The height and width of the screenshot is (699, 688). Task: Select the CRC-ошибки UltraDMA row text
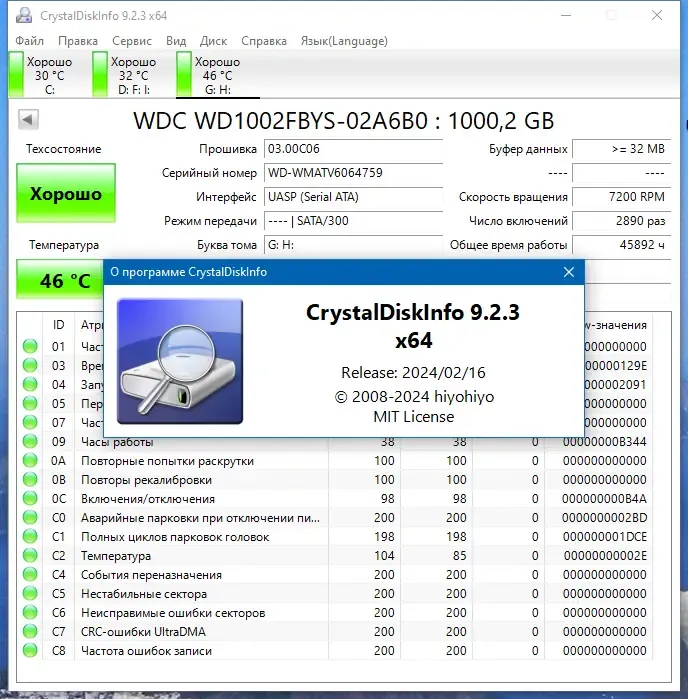(143, 632)
